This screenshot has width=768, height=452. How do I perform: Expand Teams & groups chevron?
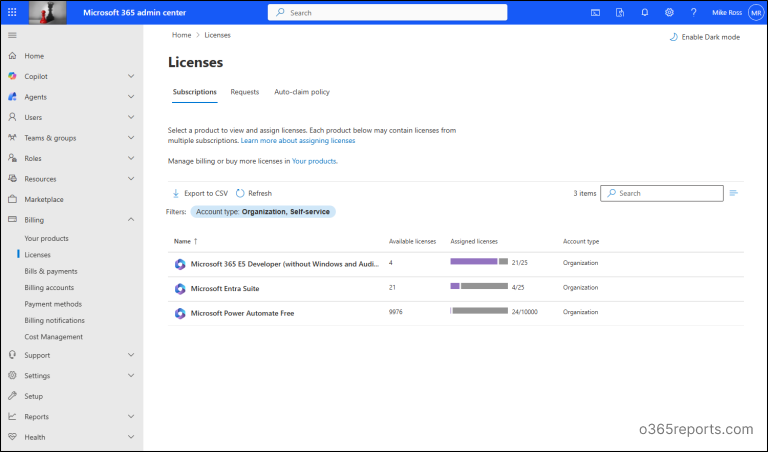pos(131,138)
